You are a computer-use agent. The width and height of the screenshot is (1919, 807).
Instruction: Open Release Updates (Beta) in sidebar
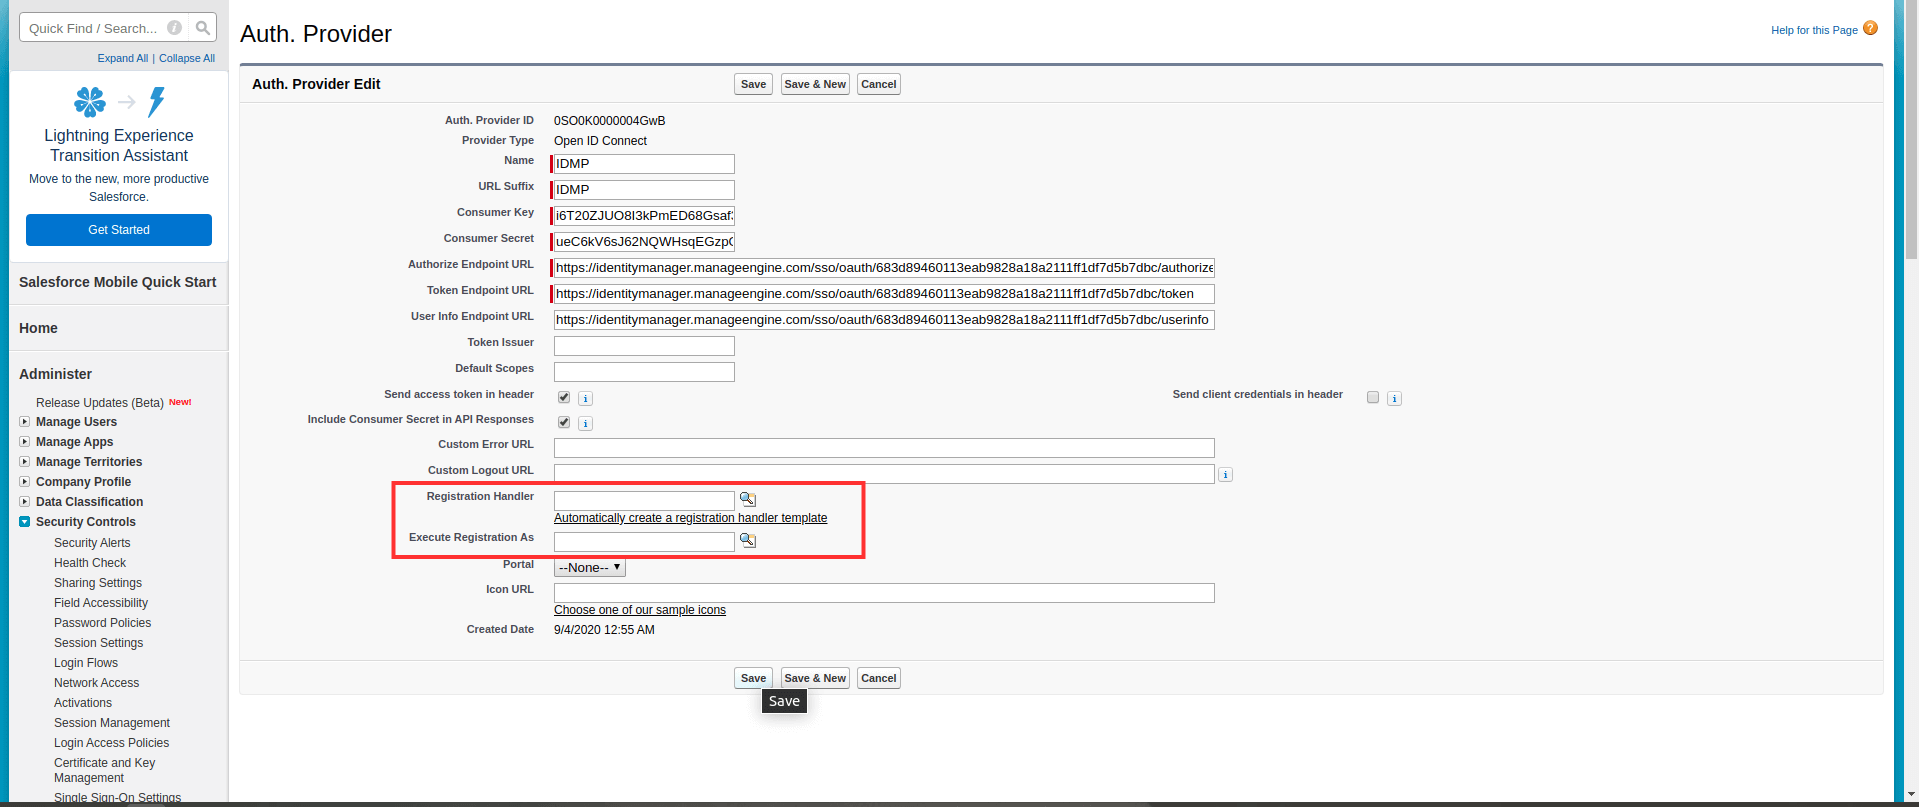click(100, 403)
